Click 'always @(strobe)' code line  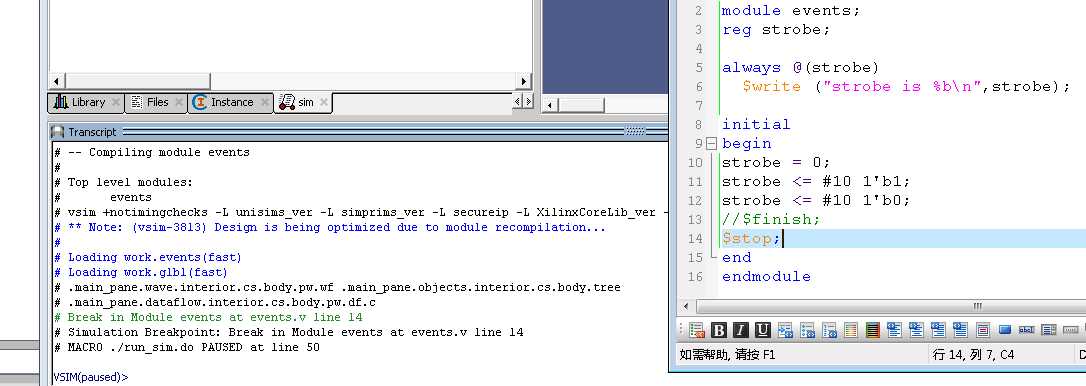(800, 68)
